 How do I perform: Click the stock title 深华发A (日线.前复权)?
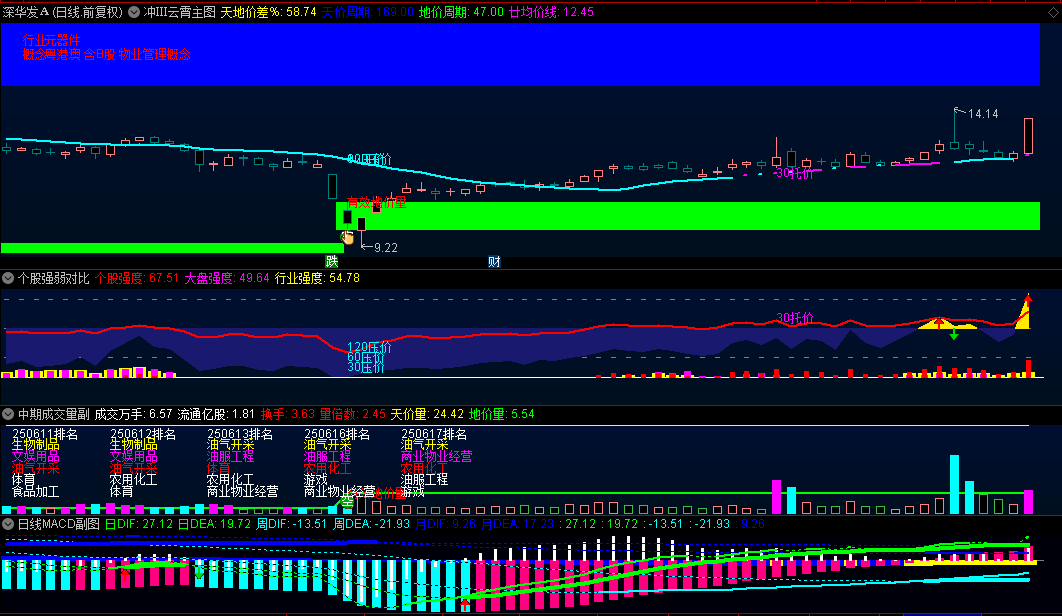pos(63,12)
